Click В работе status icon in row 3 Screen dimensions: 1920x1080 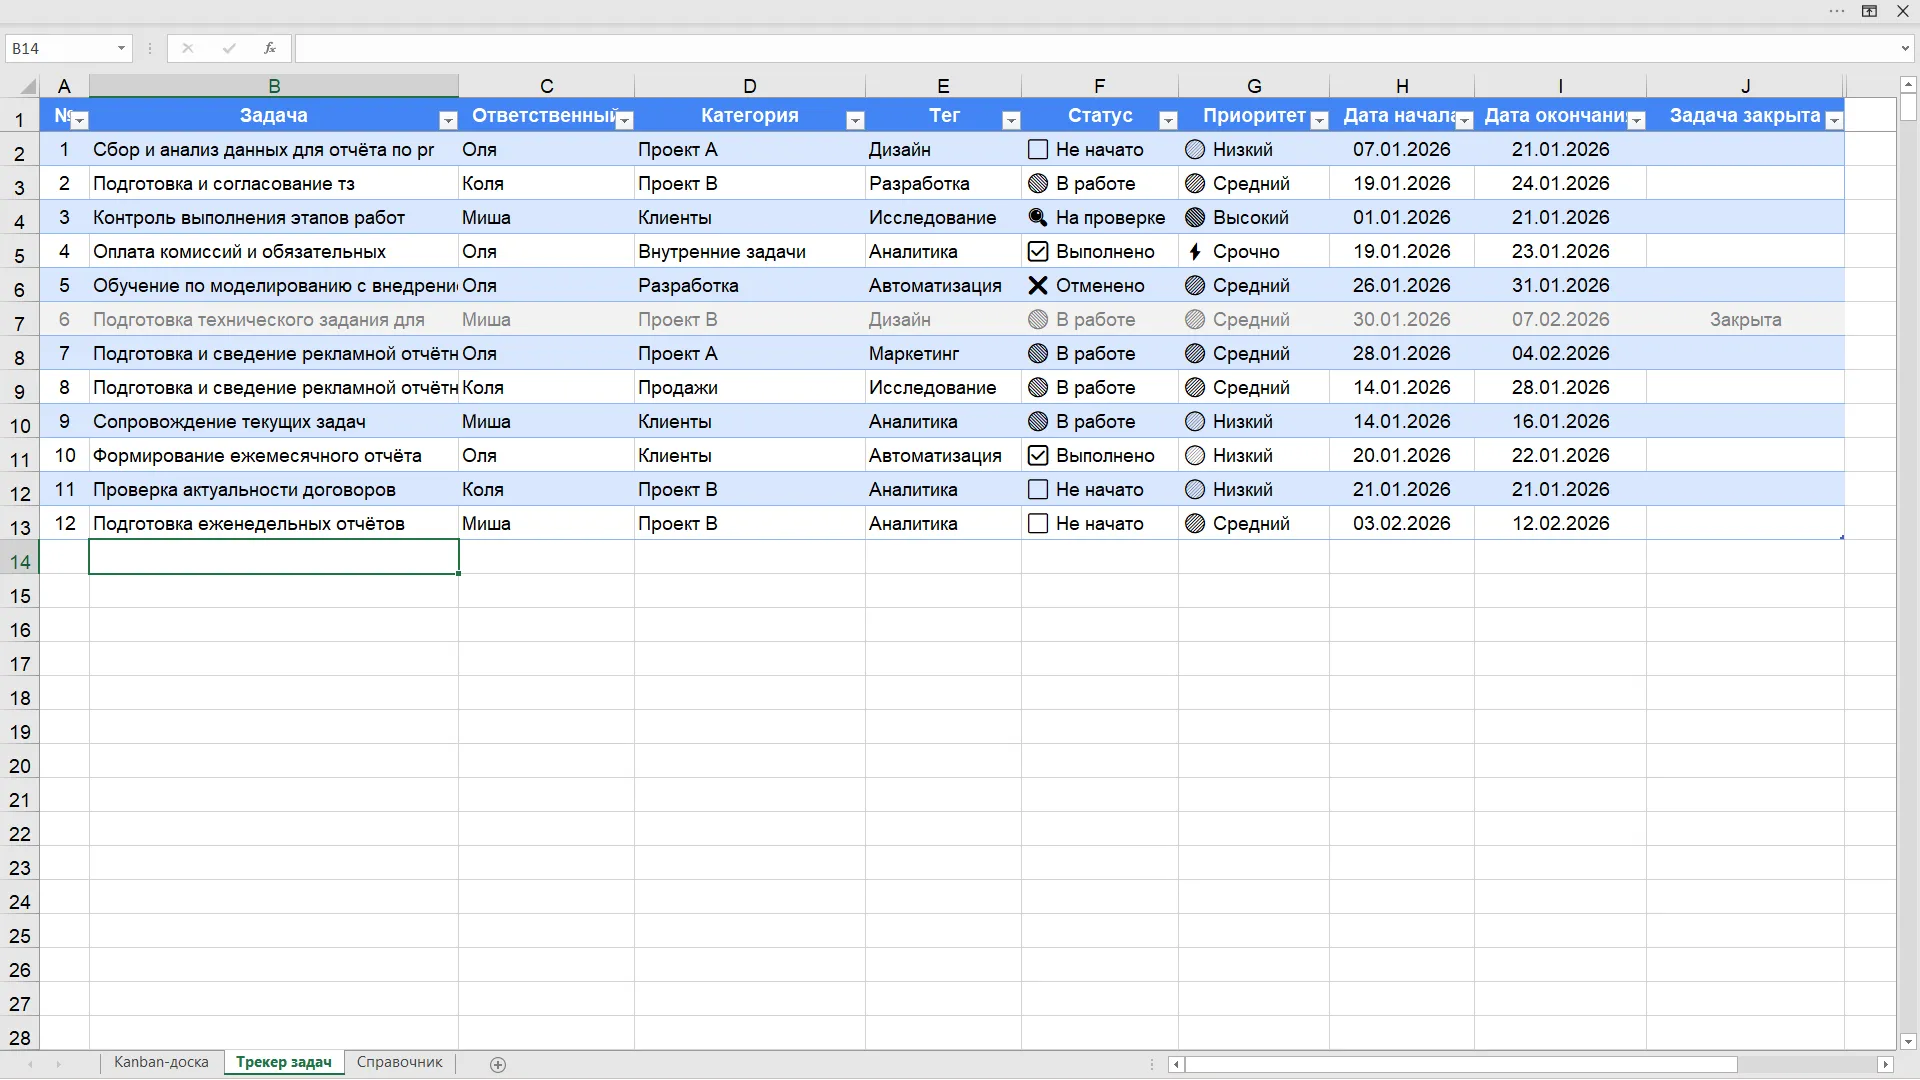(x=1038, y=184)
